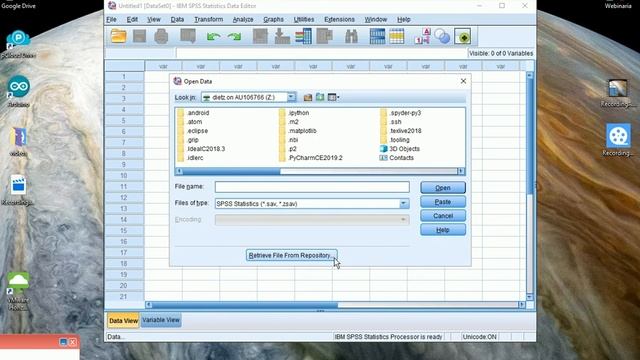
Task: Click the Use Variable Sets circles icon
Action: point(442,36)
